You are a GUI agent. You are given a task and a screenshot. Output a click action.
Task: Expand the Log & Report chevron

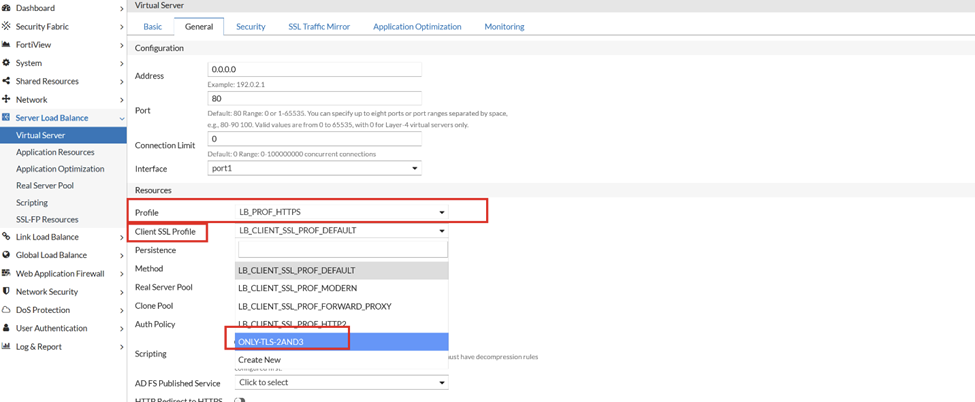[x=121, y=347]
